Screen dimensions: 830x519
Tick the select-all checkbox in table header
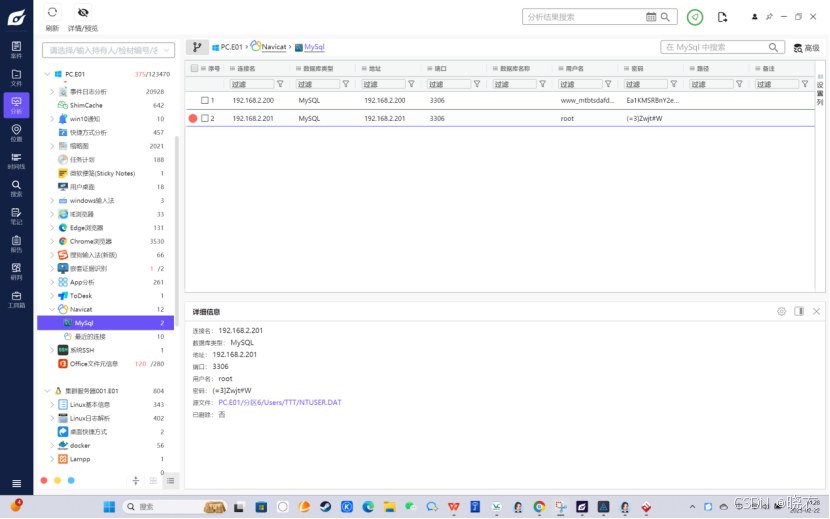(194, 68)
